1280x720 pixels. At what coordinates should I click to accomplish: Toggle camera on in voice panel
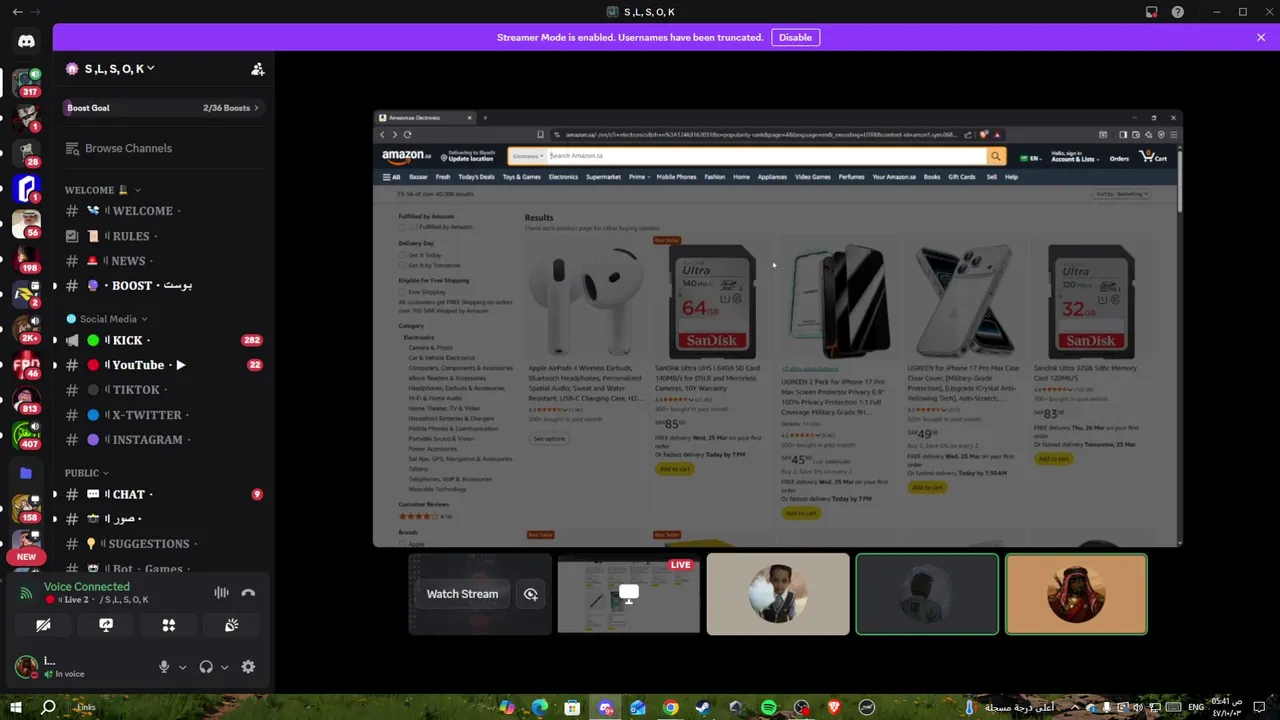pos(43,625)
